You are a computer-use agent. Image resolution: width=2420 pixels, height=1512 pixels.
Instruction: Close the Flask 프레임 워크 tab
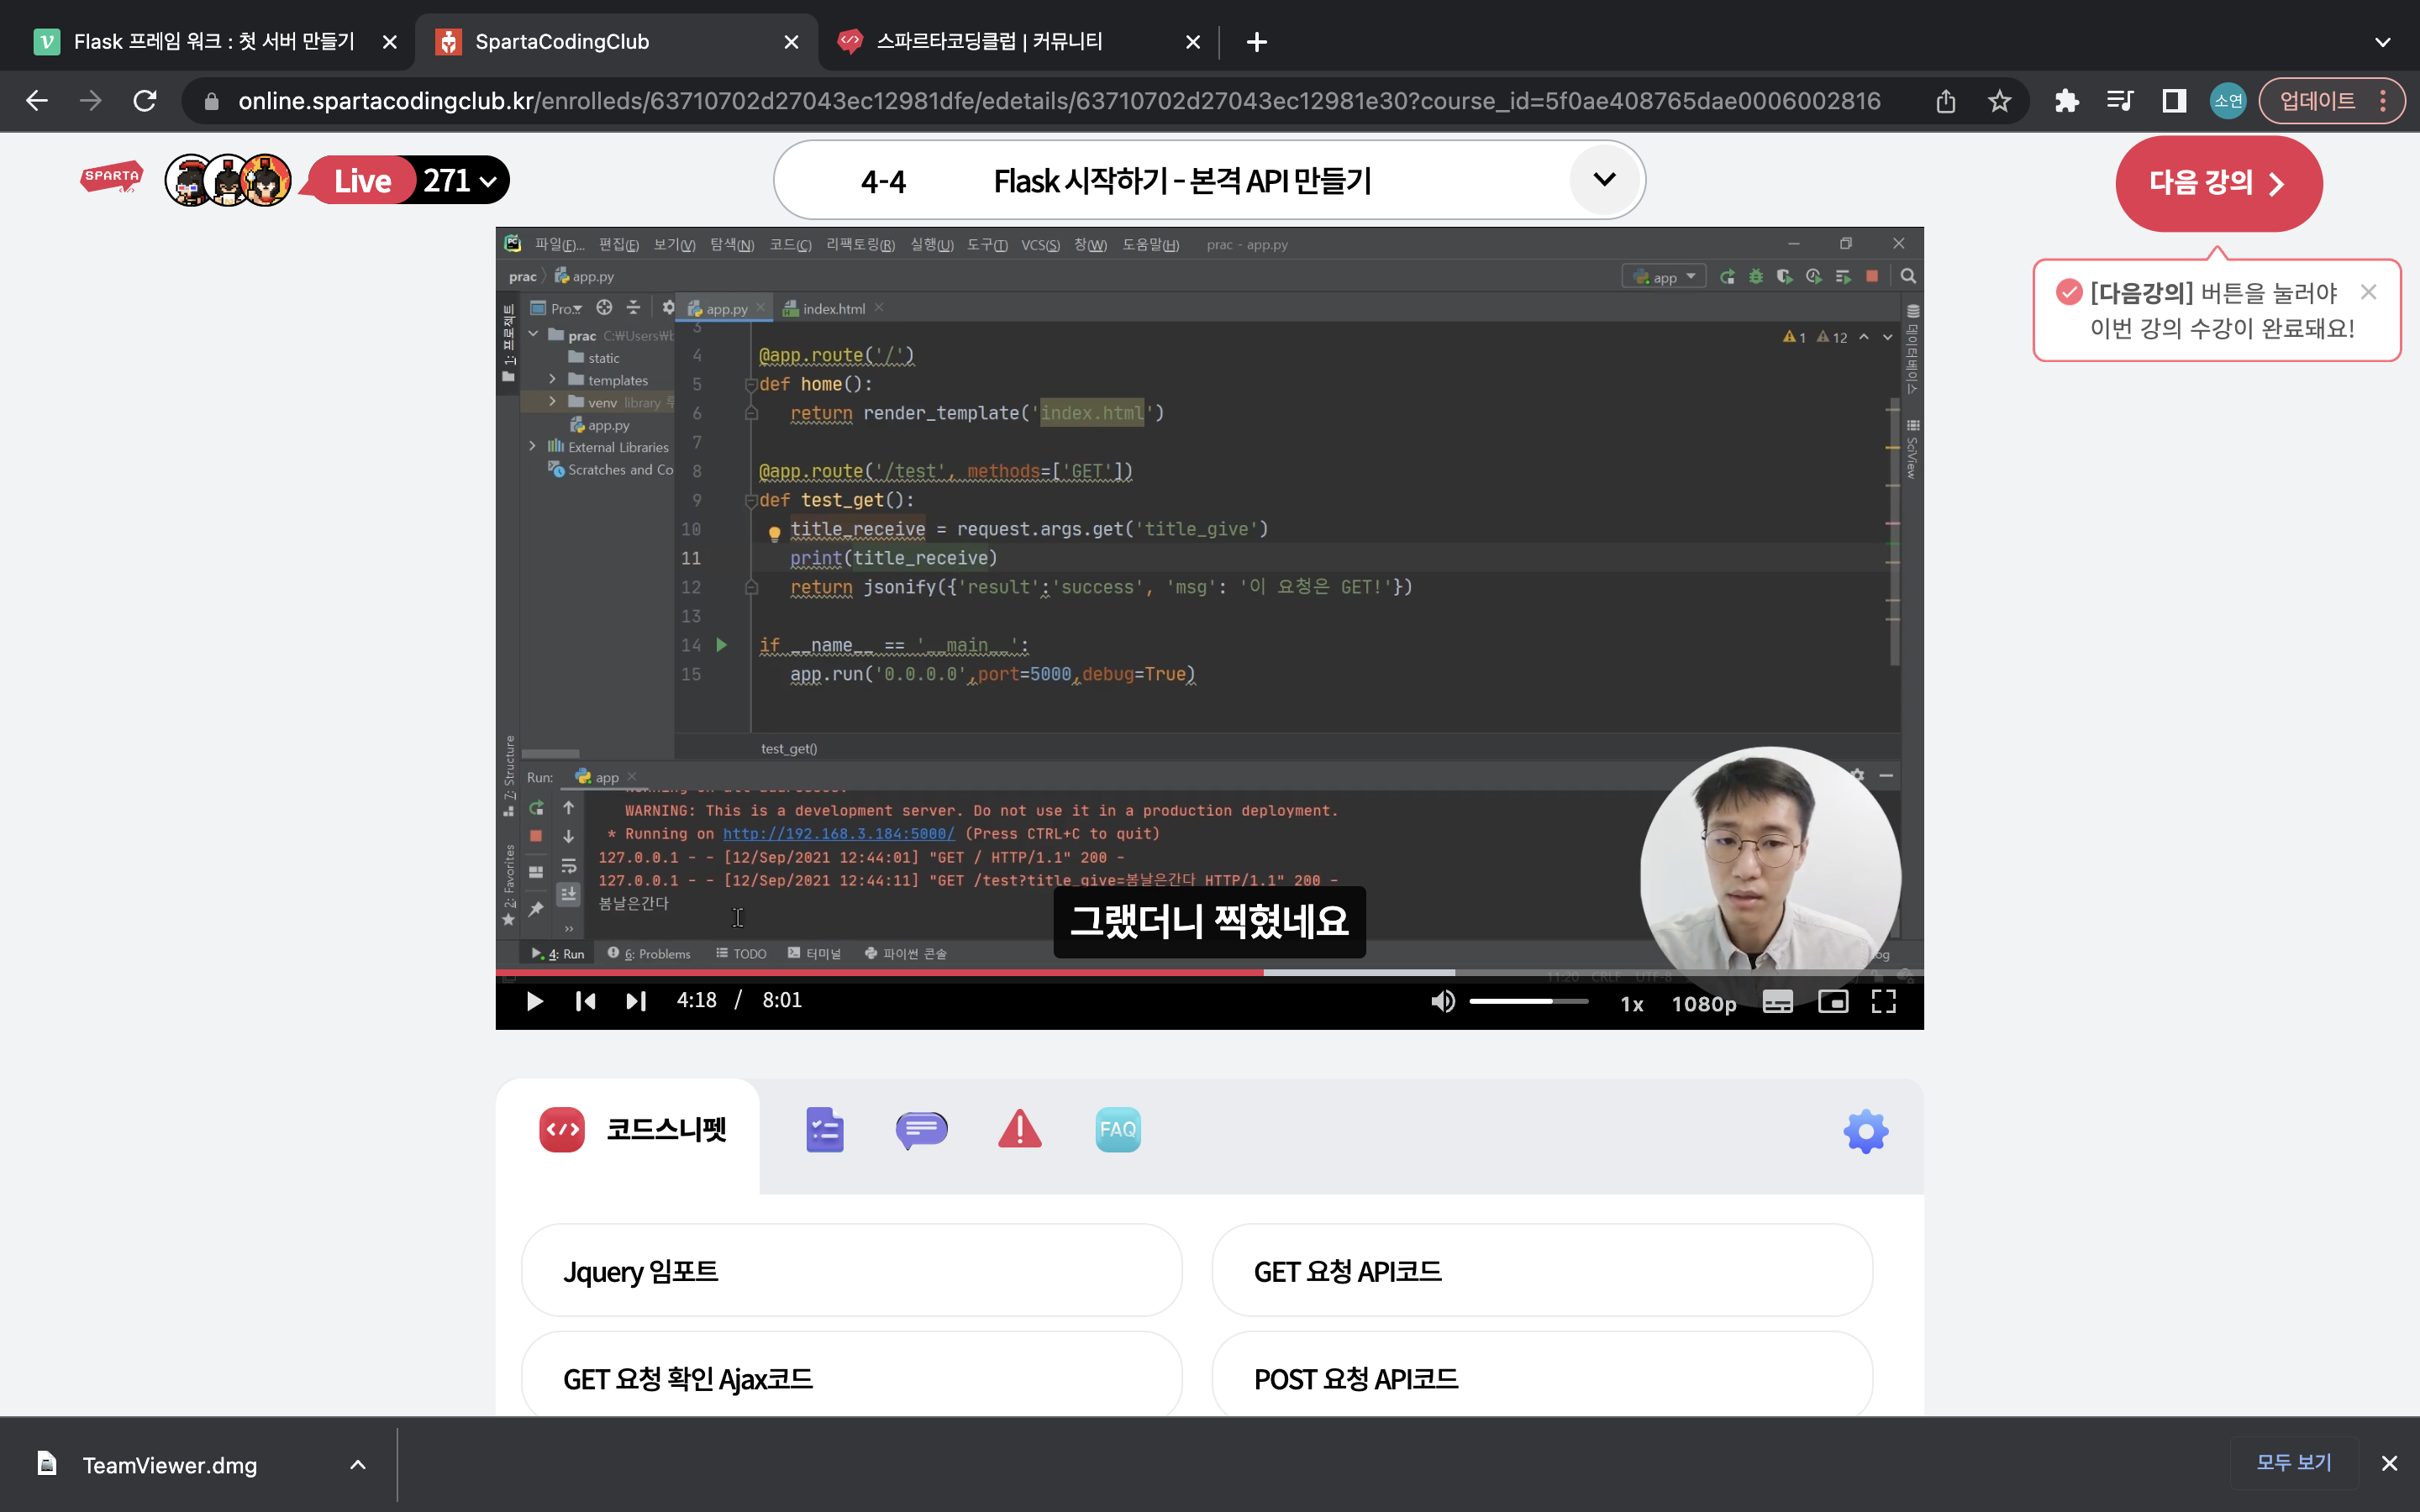390,42
